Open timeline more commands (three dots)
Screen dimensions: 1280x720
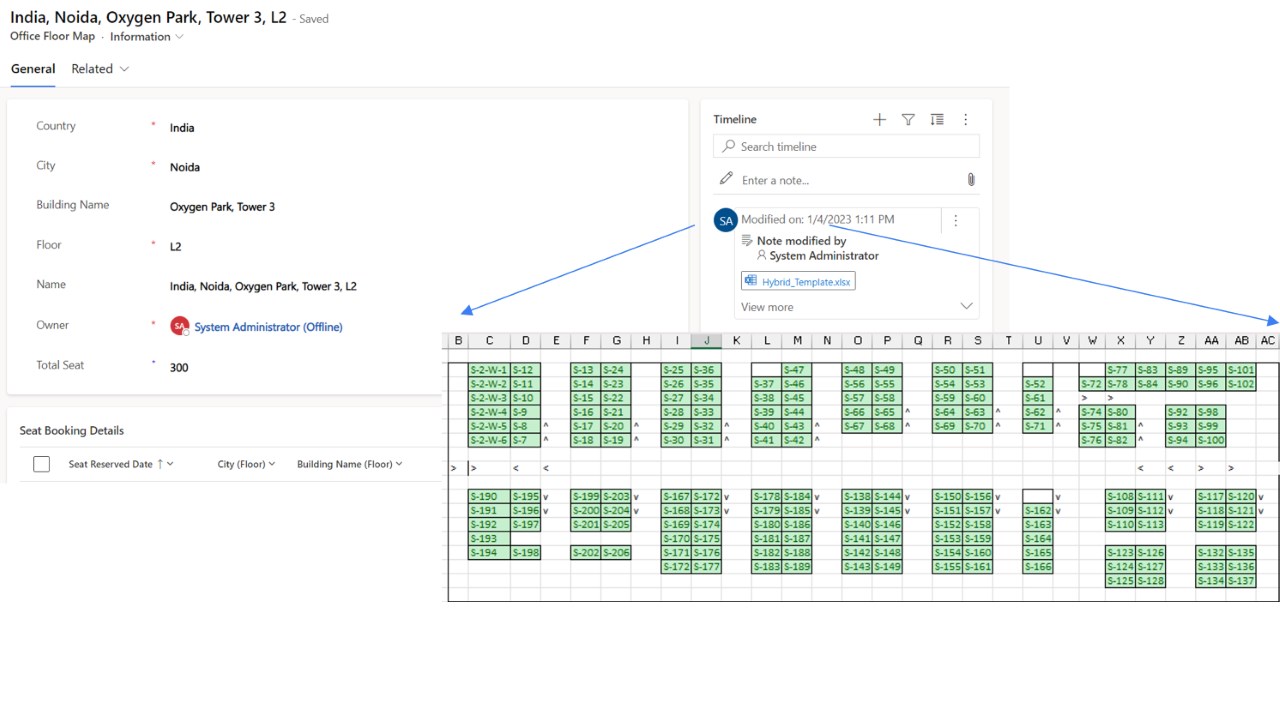tap(965, 120)
